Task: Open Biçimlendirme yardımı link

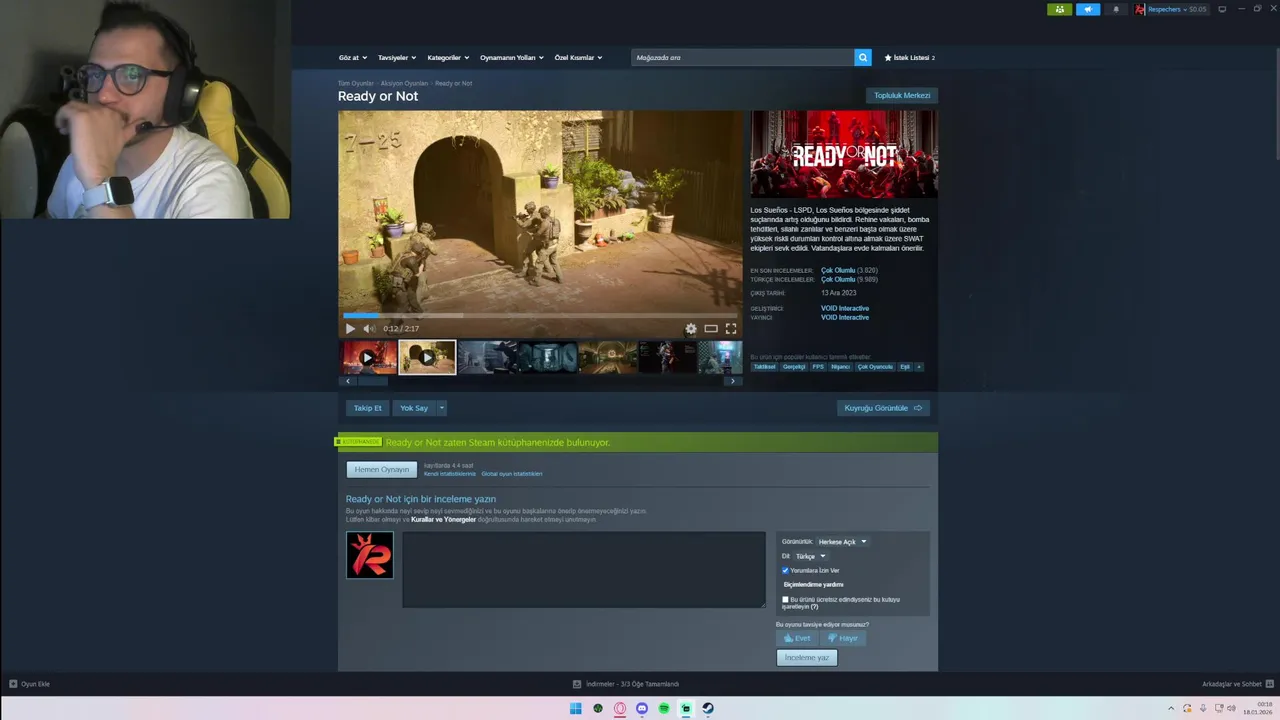Action: [x=813, y=584]
